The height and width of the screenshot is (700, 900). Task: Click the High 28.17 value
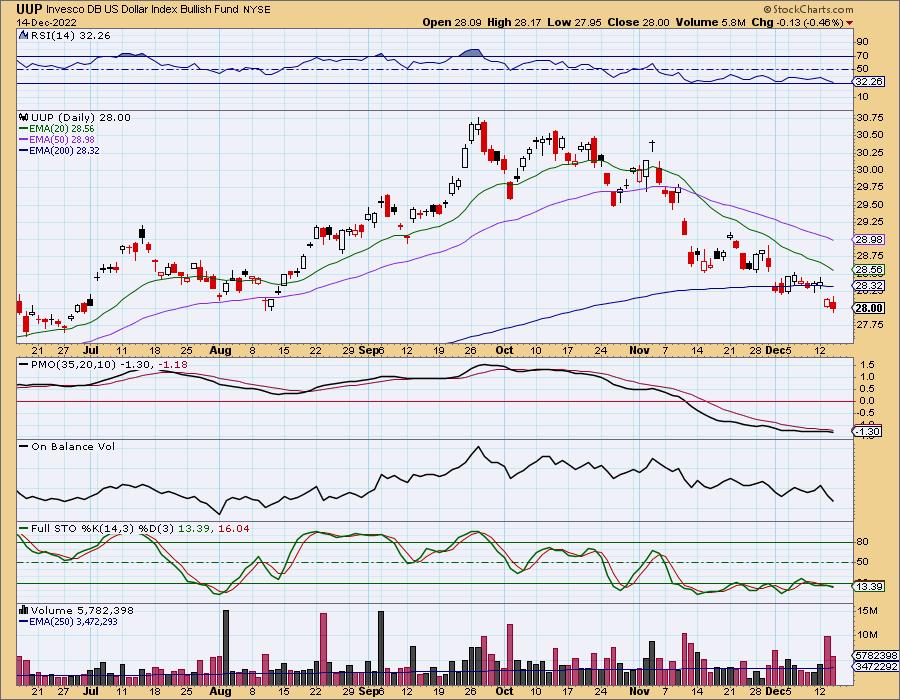[x=515, y=22]
